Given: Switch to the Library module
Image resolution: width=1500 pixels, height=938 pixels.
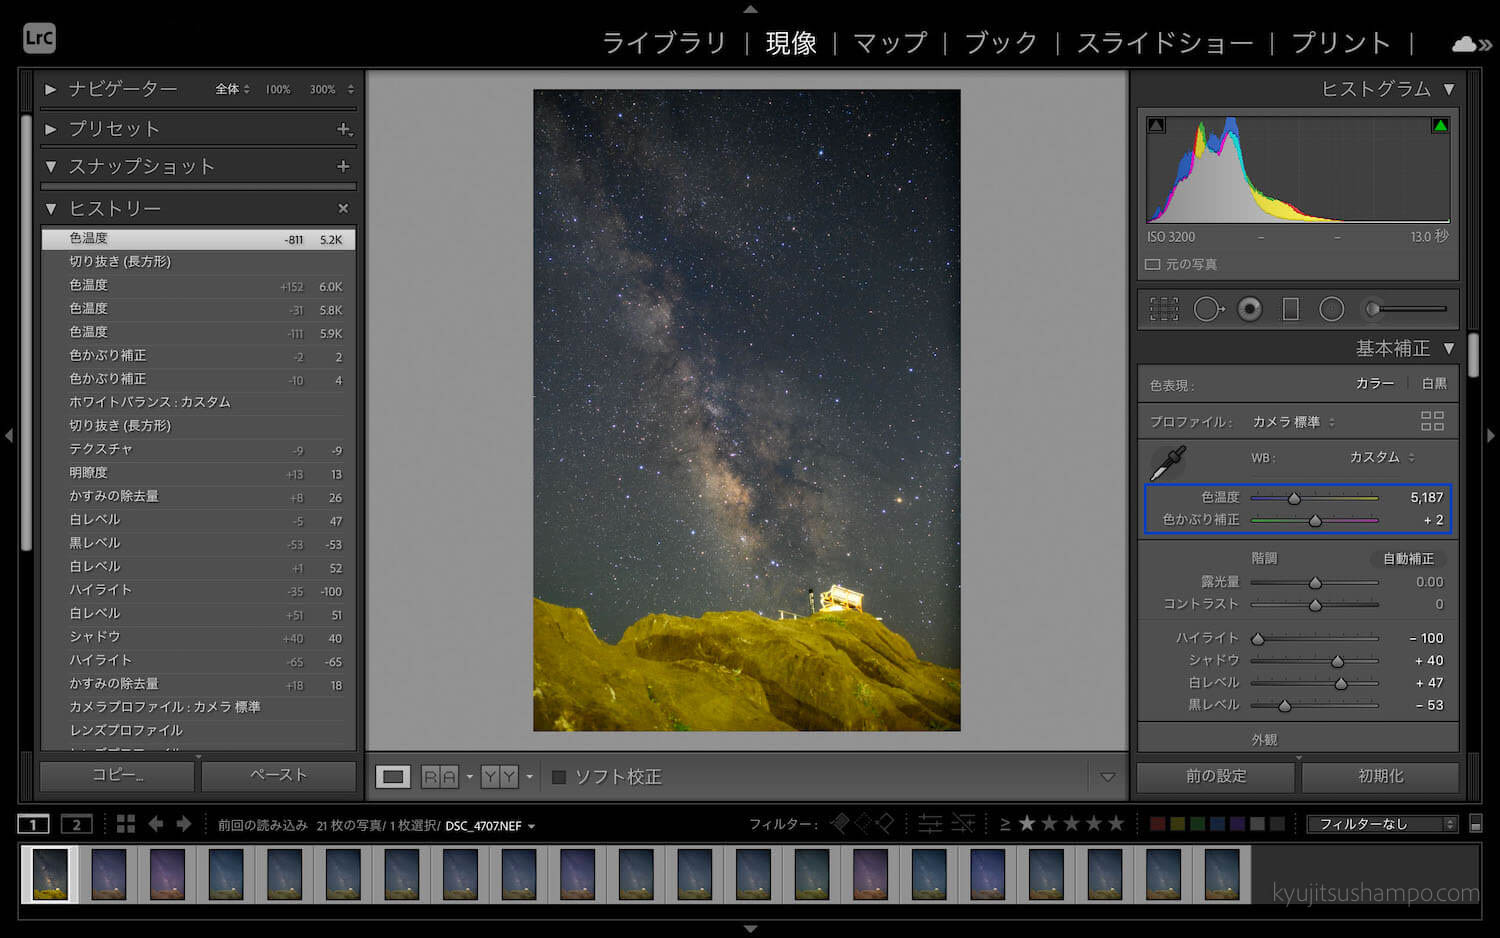Looking at the screenshot, I should pos(664,43).
